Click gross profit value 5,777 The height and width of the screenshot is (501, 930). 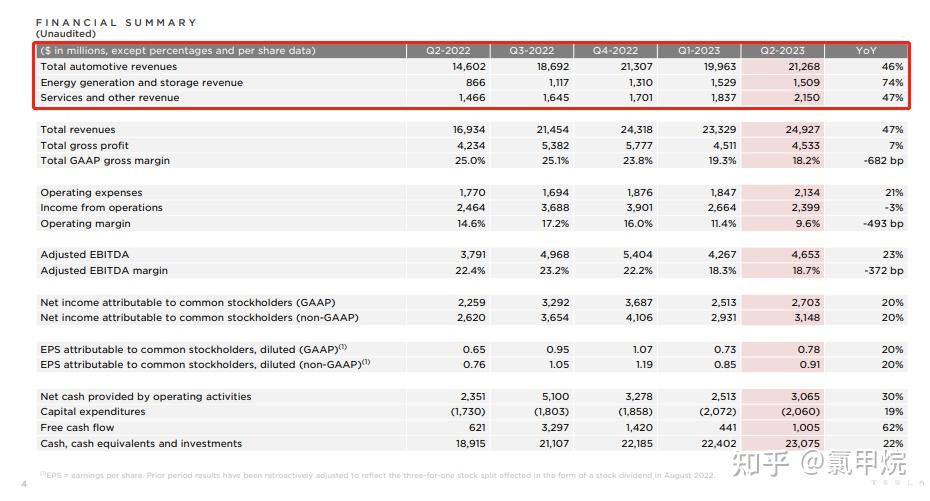coord(638,146)
